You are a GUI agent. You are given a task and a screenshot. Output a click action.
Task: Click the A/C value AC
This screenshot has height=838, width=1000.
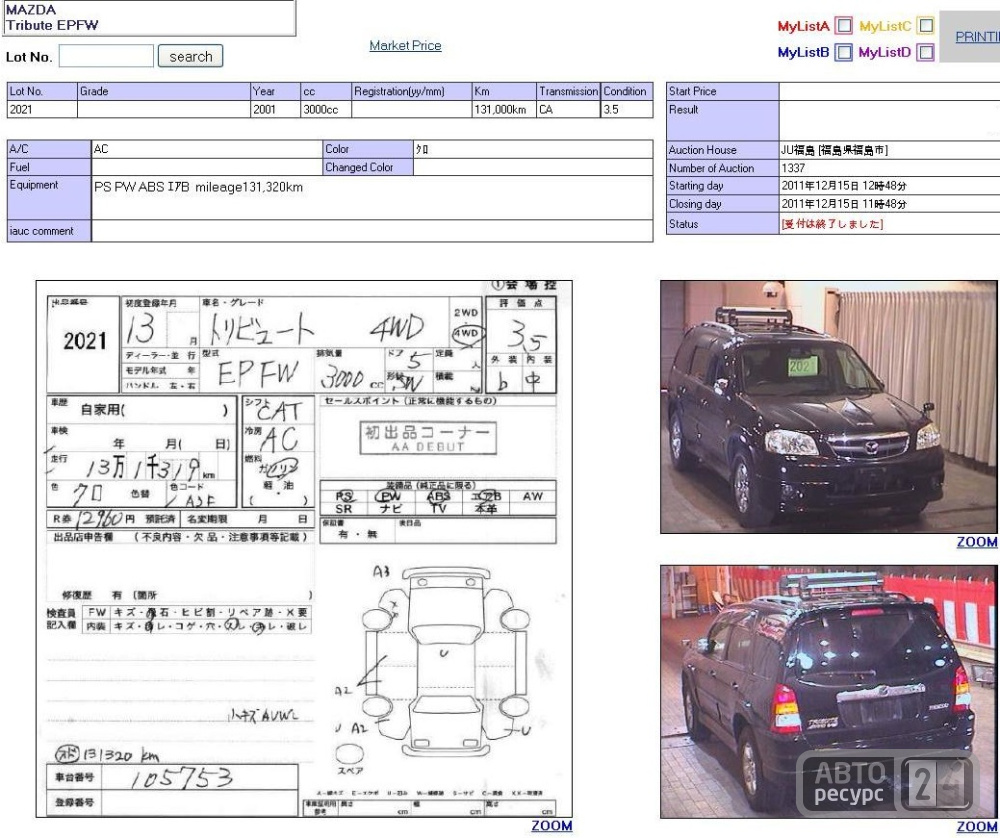tap(101, 149)
